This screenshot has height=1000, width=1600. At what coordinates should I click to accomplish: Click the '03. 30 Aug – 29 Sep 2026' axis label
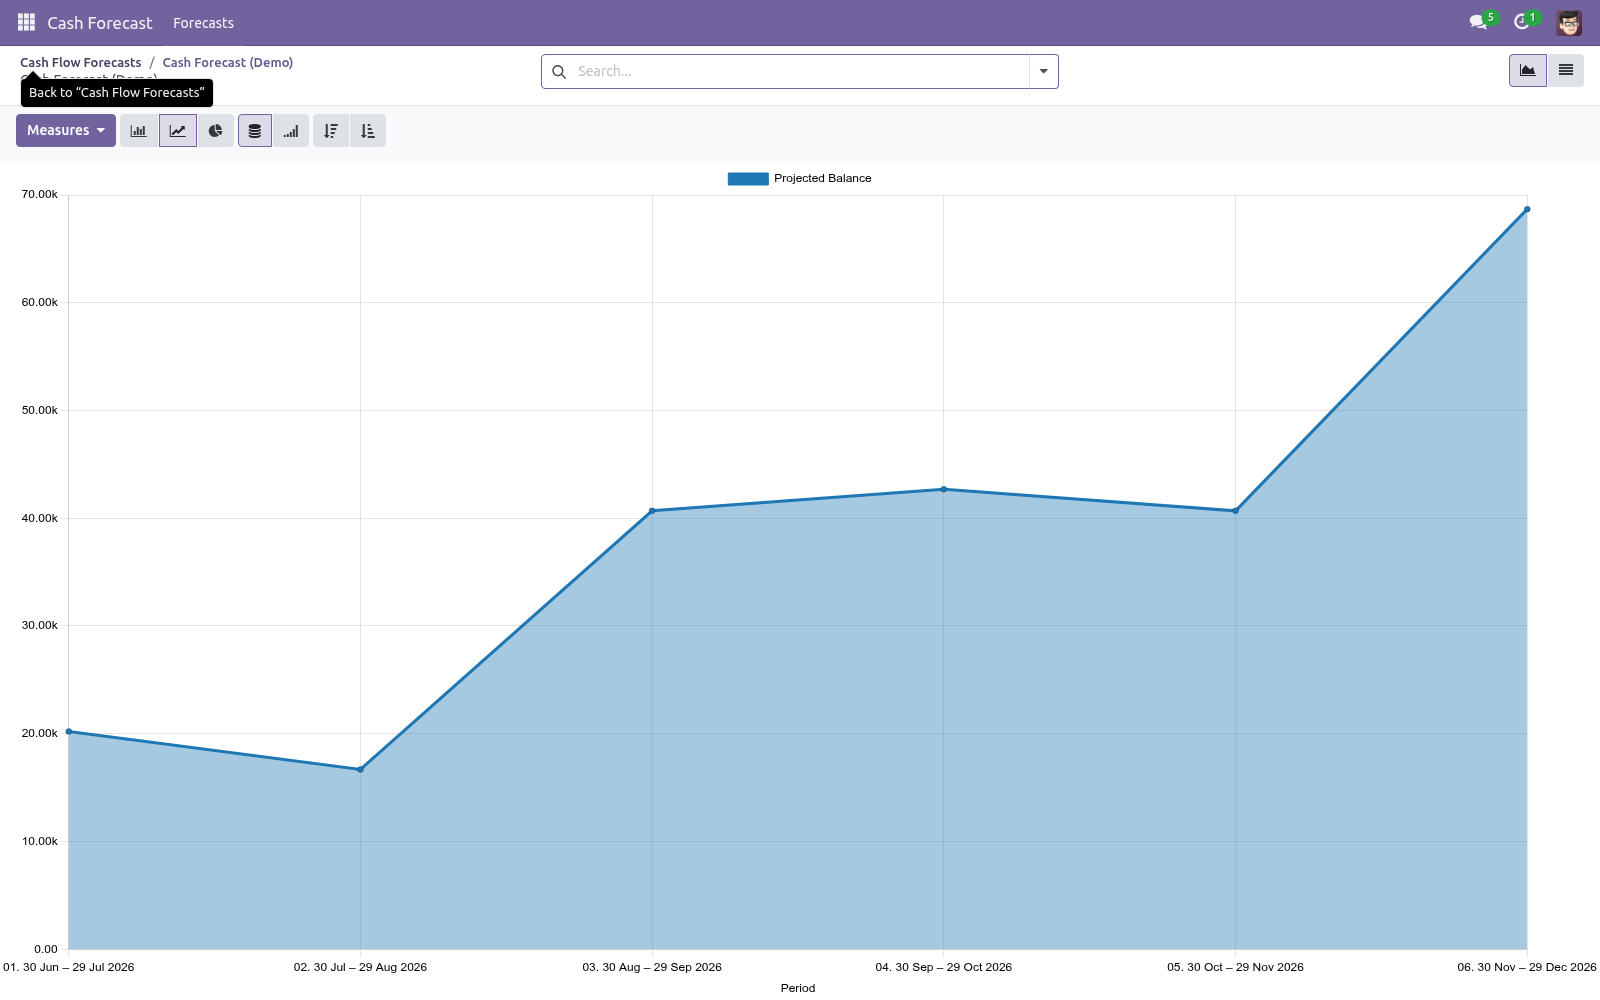pos(652,967)
